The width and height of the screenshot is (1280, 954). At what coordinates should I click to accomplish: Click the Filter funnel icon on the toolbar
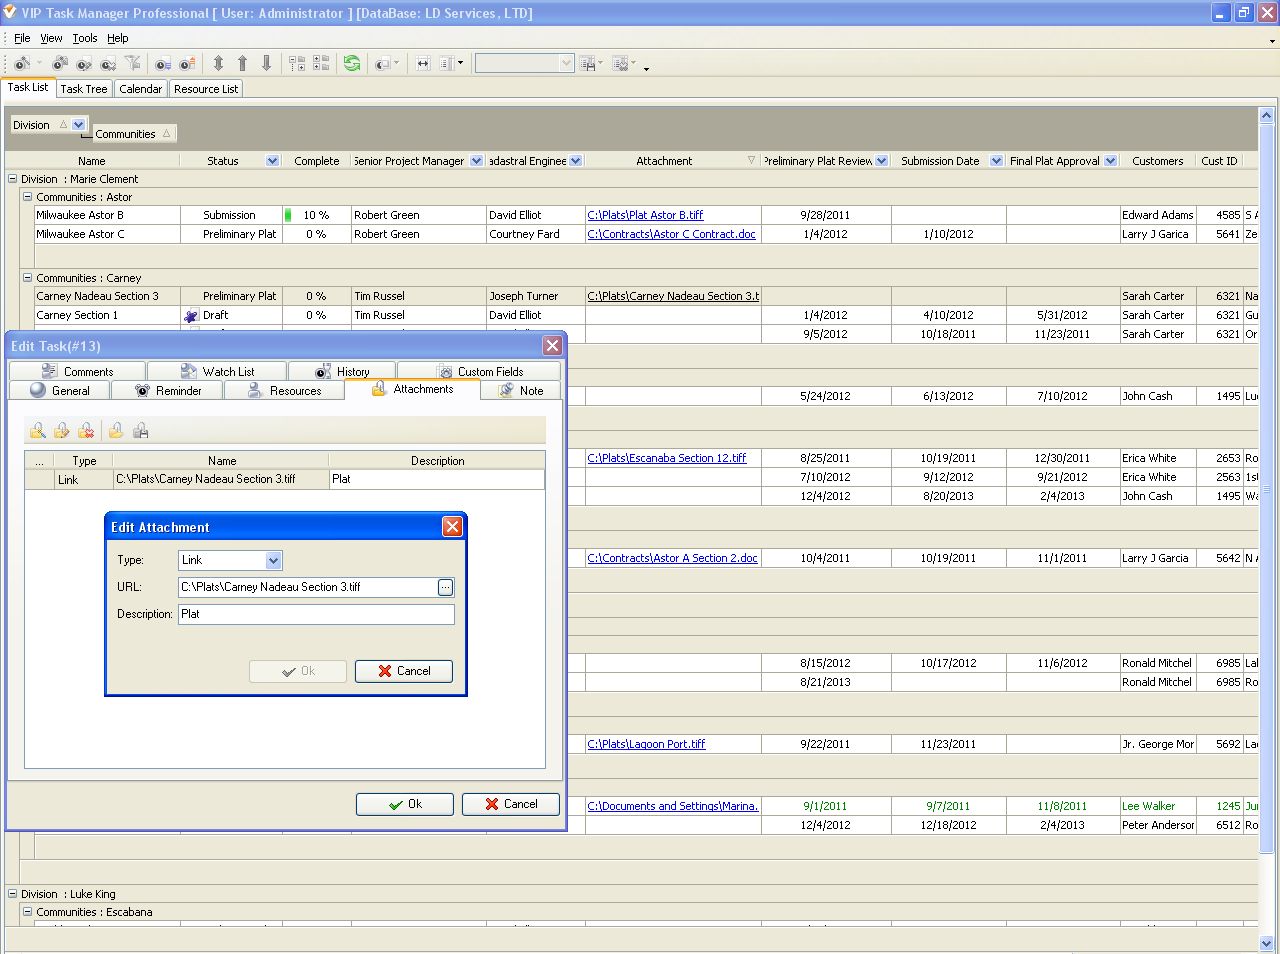pyautogui.click(x=133, y=62)
